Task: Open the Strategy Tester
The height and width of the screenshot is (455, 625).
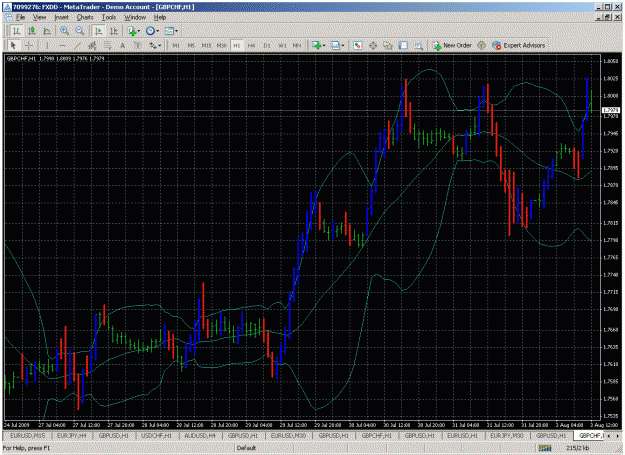Action: pos(418,45)
